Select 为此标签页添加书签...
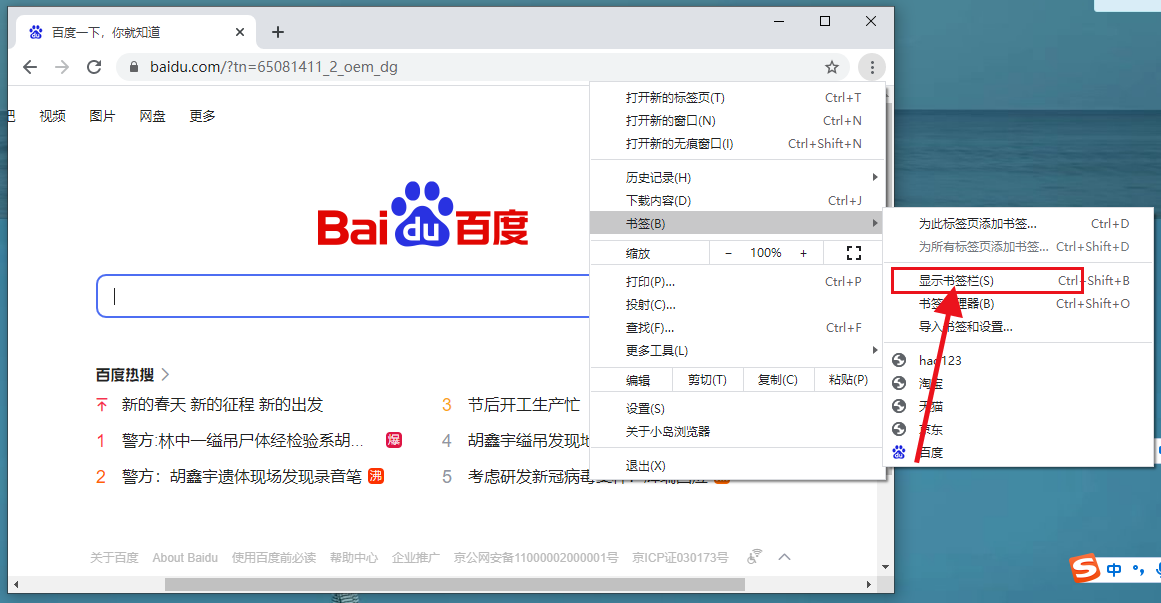This screenshot has height=603, width=1161. tap(1018, 224)
